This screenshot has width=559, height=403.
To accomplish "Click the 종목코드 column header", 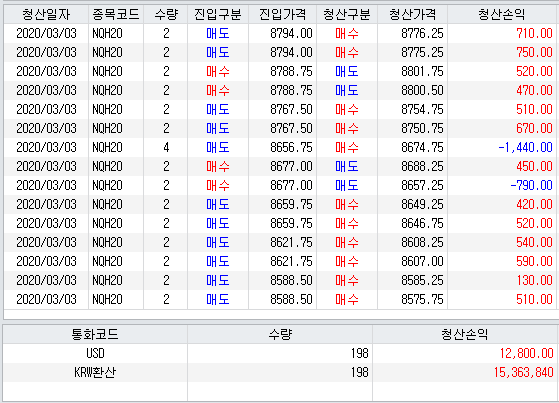I will click(116, 14).
